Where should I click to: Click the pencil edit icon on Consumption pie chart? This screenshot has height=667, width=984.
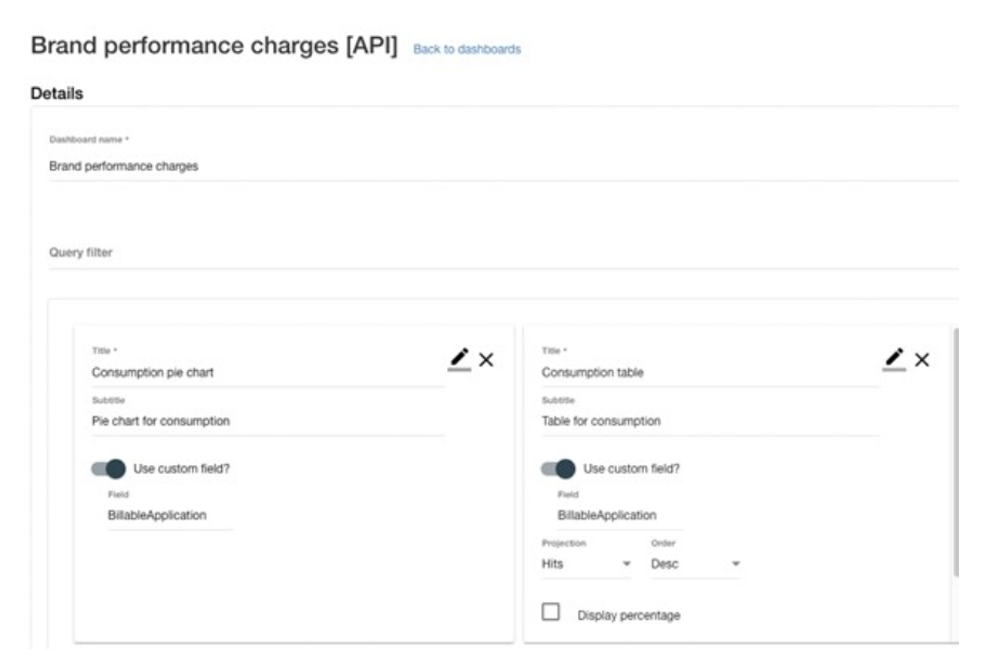459,358
